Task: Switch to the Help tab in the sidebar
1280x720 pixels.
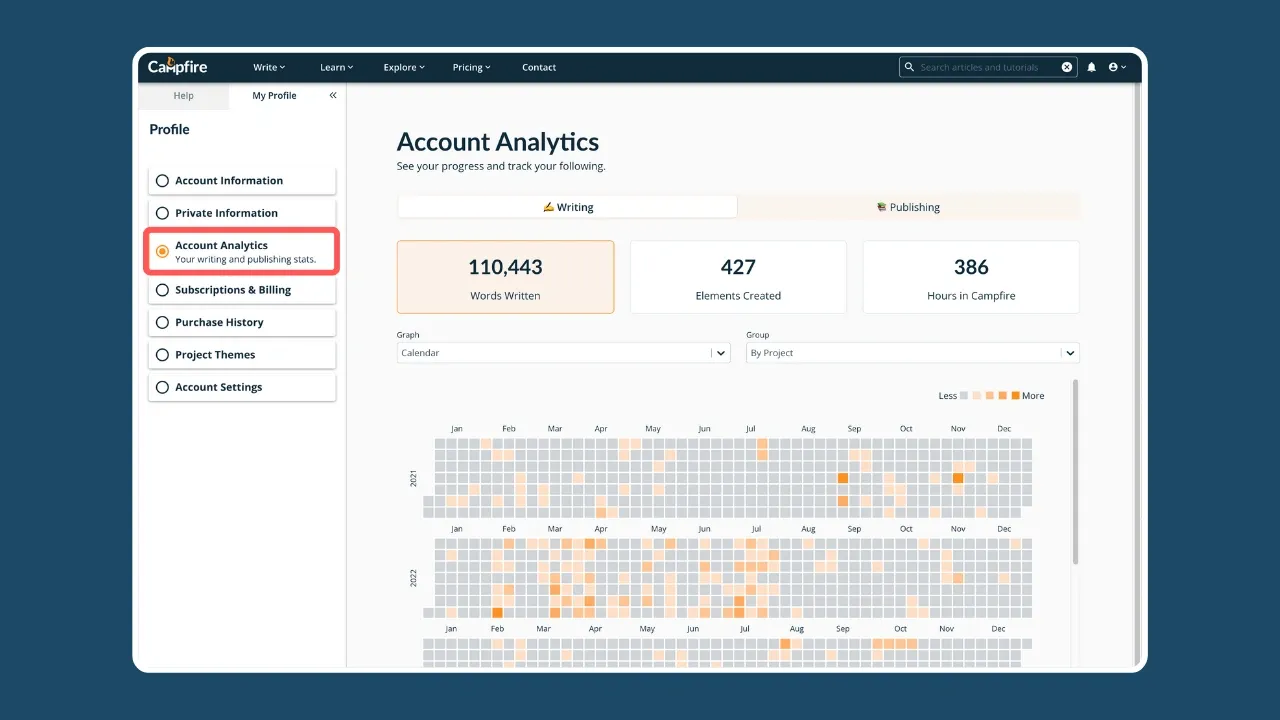Action: tap(183, 95)
